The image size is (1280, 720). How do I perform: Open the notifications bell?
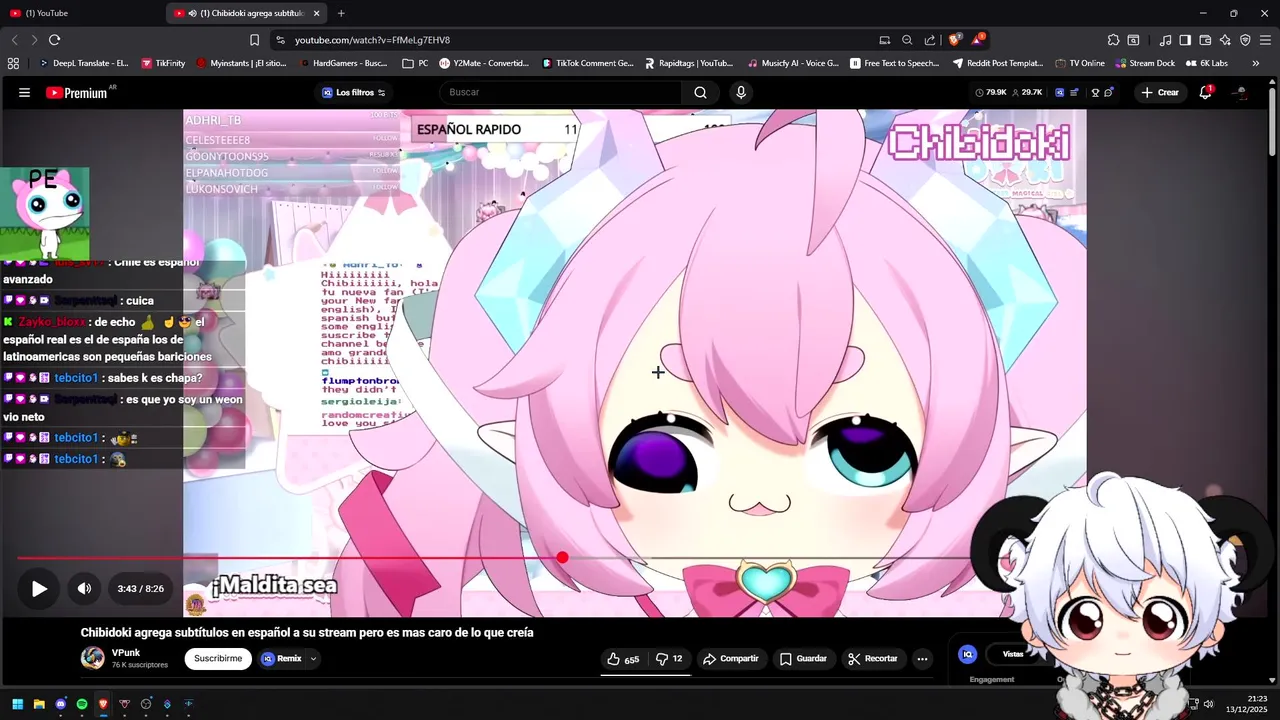(x=1205, y=92)
